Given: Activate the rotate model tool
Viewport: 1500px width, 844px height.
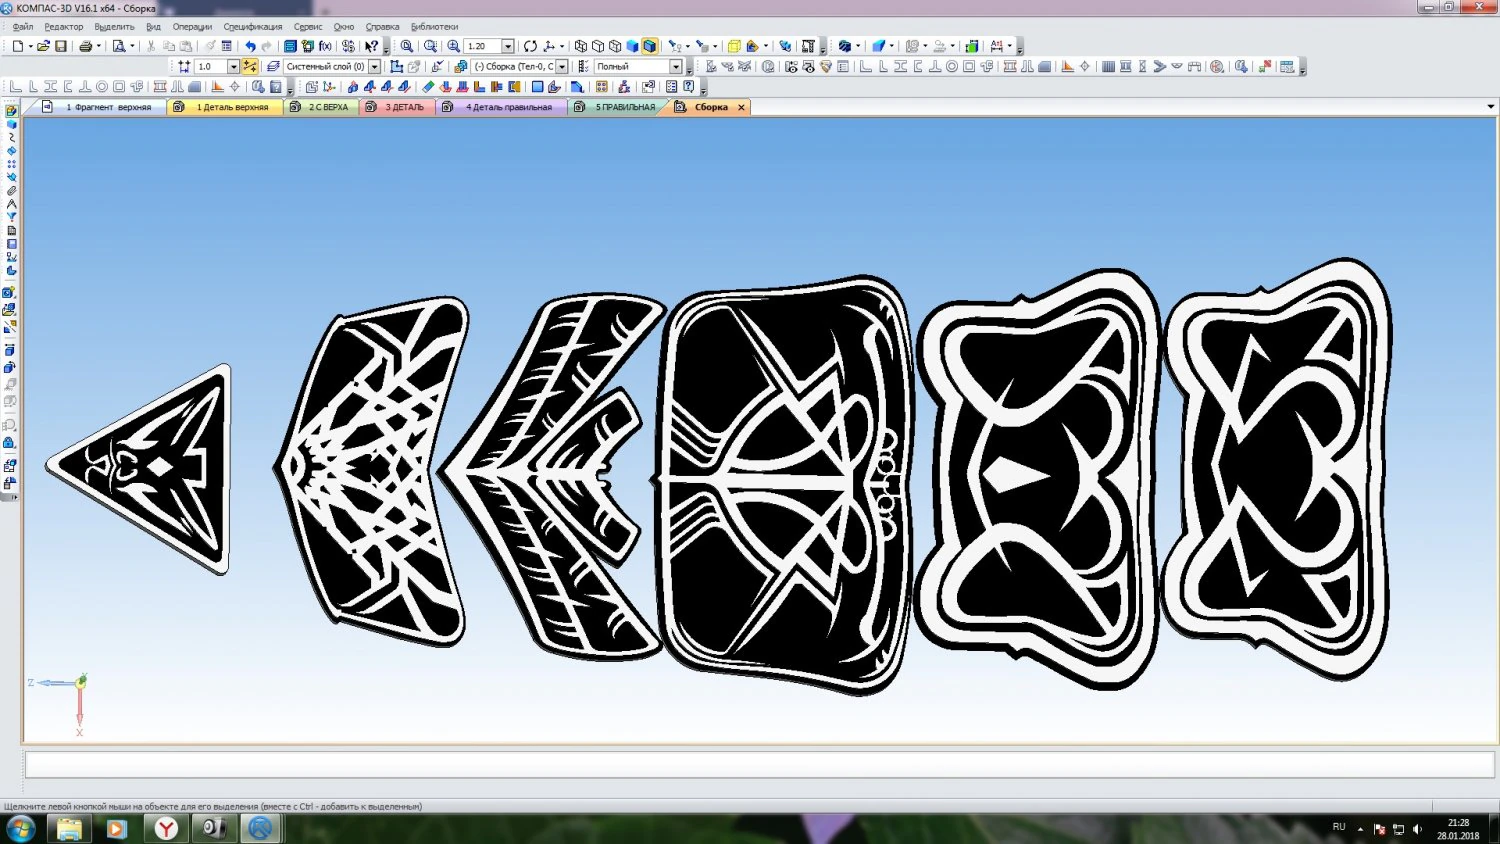Looking at the screenshot, I should click(530, 46).
